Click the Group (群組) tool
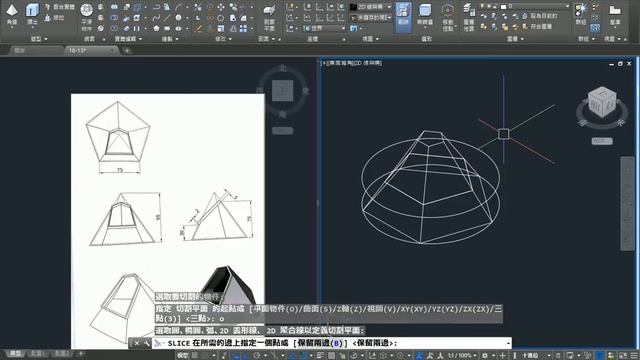640x360 pixels. pos(580,14)
